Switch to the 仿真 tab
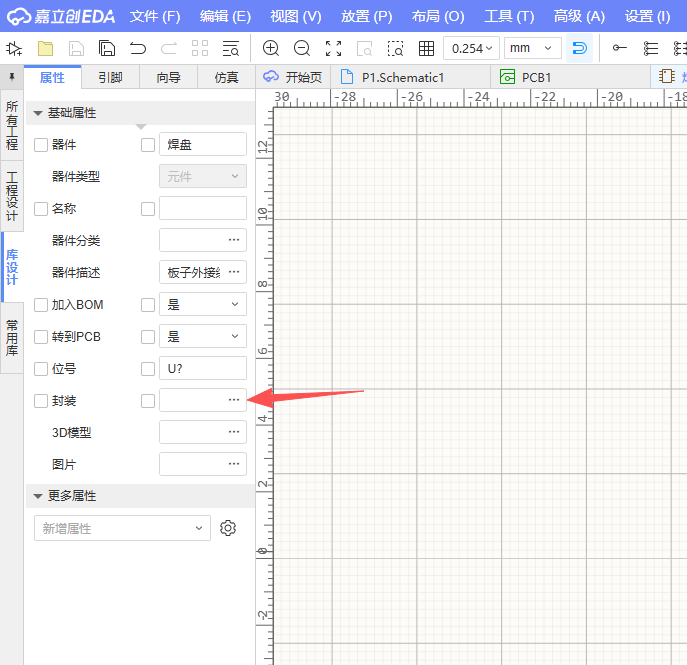 227,78
